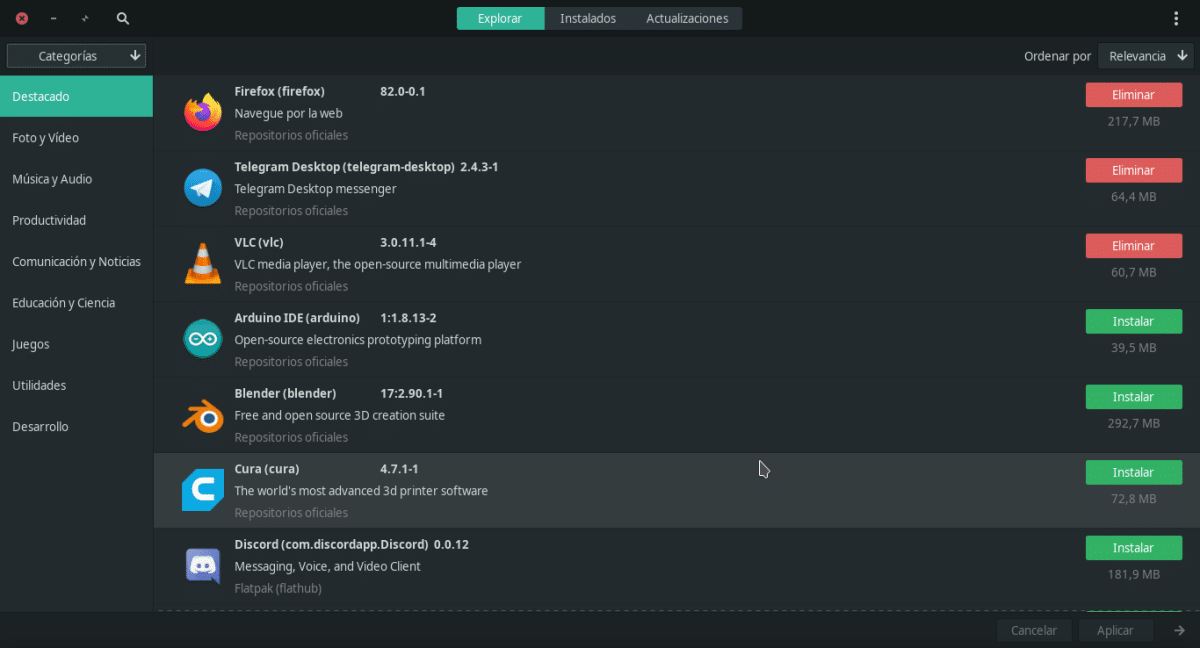Click the Telegram Desktop icon

[203, 188]
